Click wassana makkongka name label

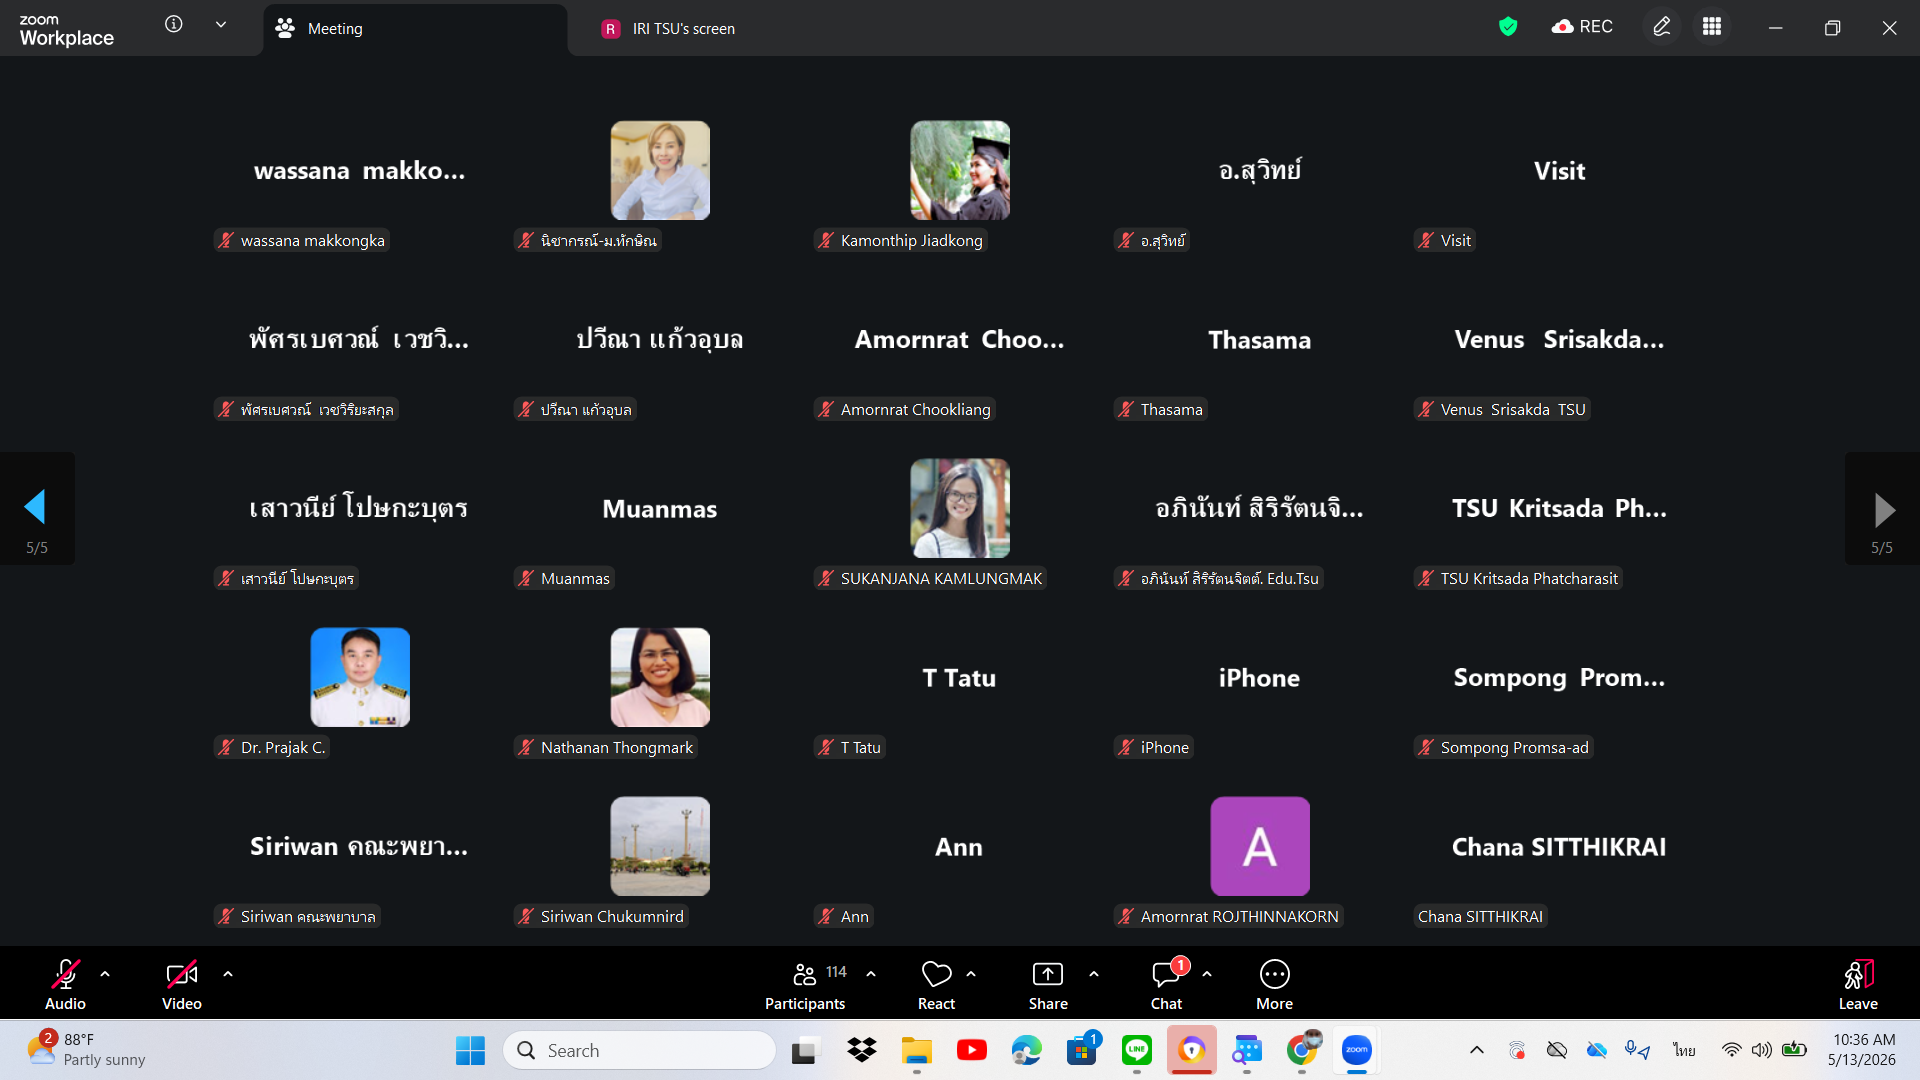point(301,240)
